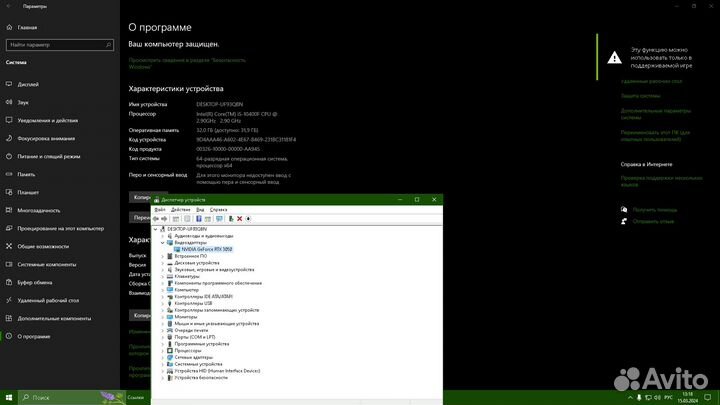
Task: Collapse the Видеоадаптеры category in Device Manager
Action: pos(163,242)
